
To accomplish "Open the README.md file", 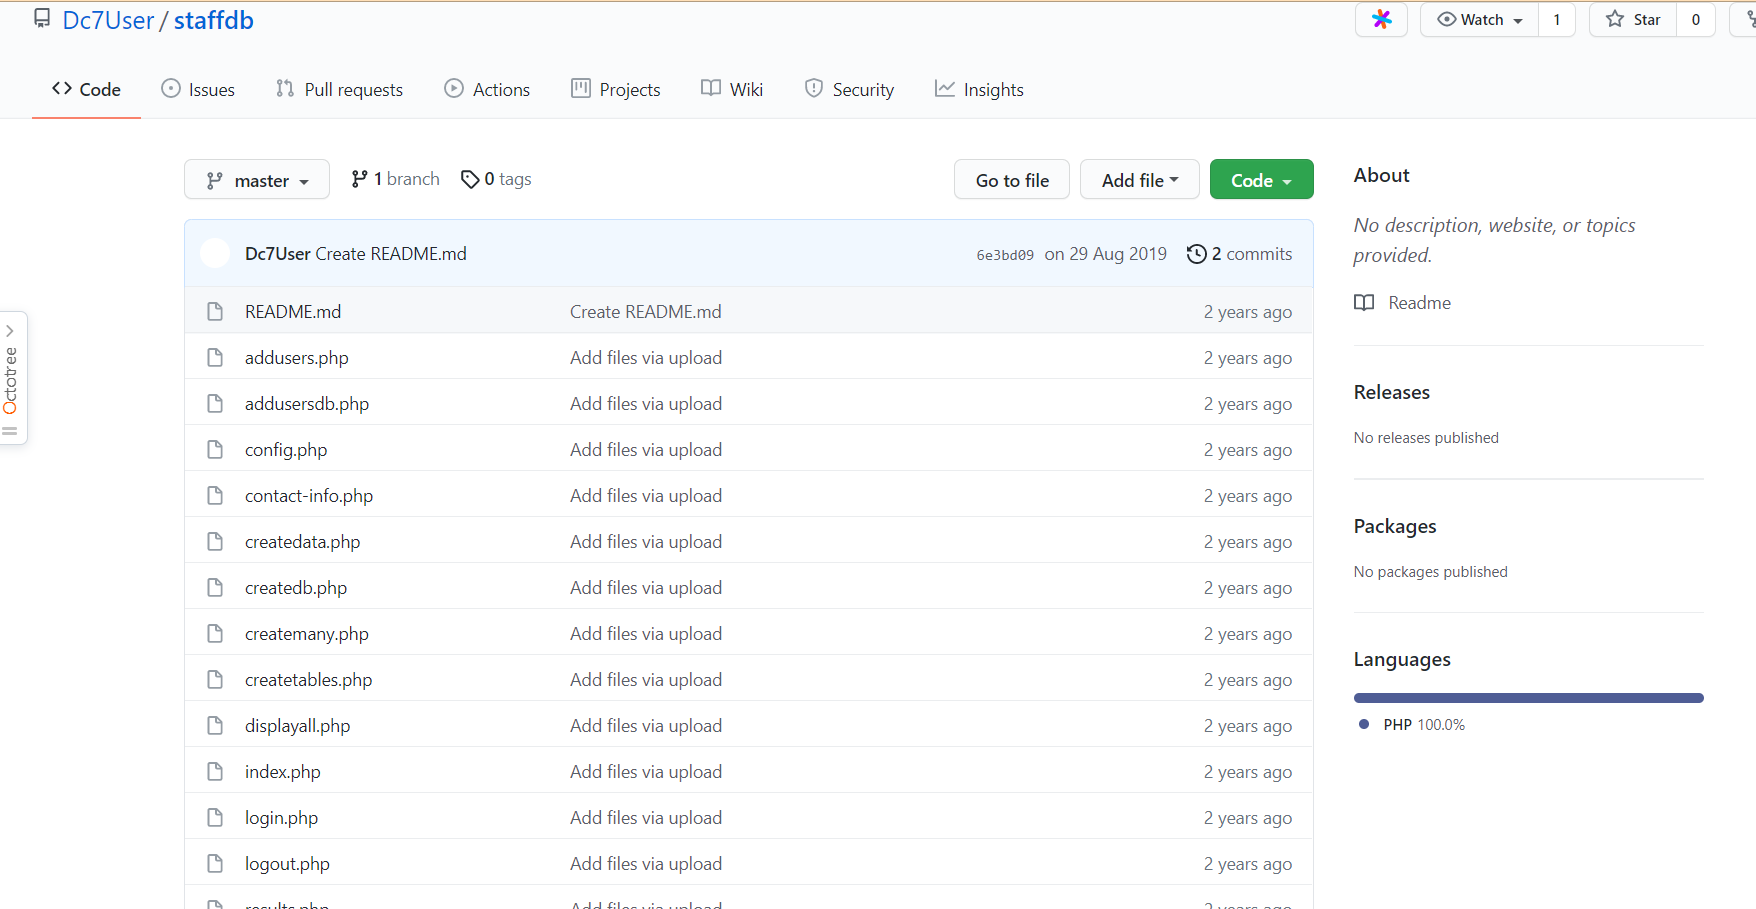I will click(x=293, y=312).
